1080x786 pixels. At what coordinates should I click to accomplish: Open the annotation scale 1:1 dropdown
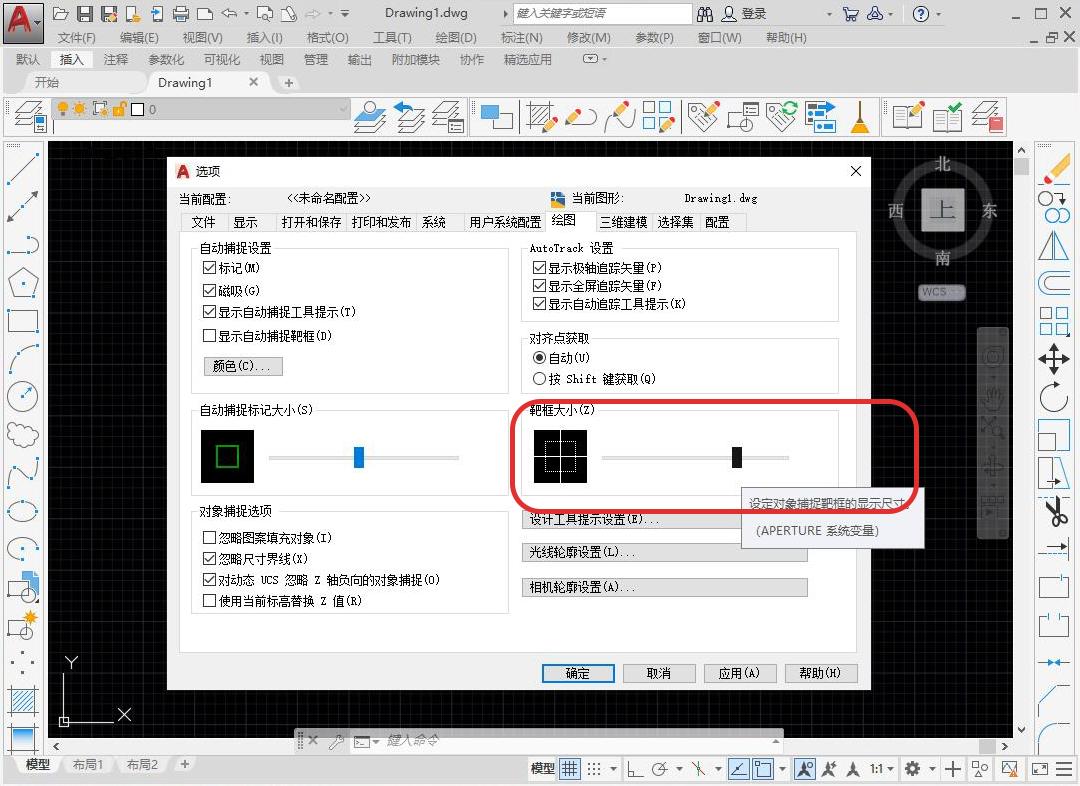click(880, 768)
